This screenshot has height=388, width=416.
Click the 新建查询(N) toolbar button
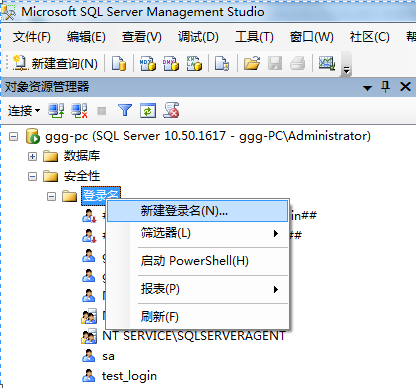pyautogui.click(x=55, y=63)
